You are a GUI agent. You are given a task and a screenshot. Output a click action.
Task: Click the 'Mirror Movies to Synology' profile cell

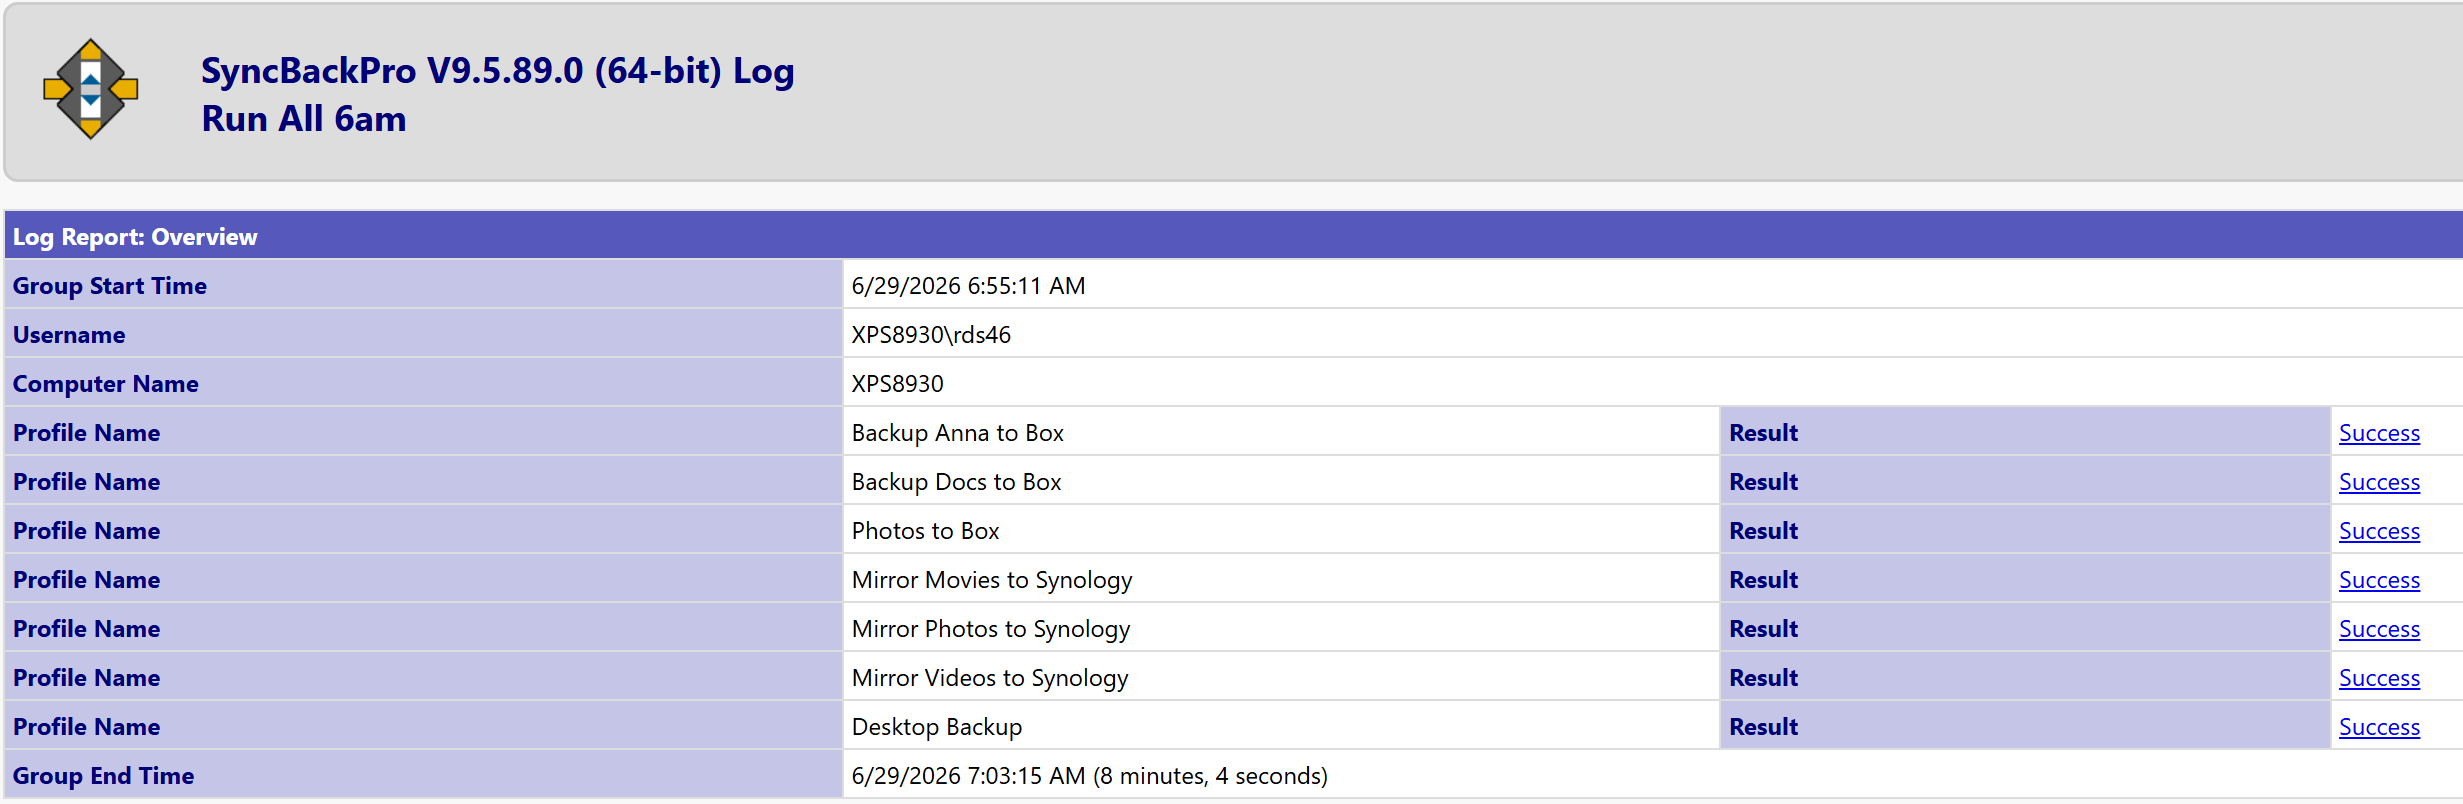1281,580
